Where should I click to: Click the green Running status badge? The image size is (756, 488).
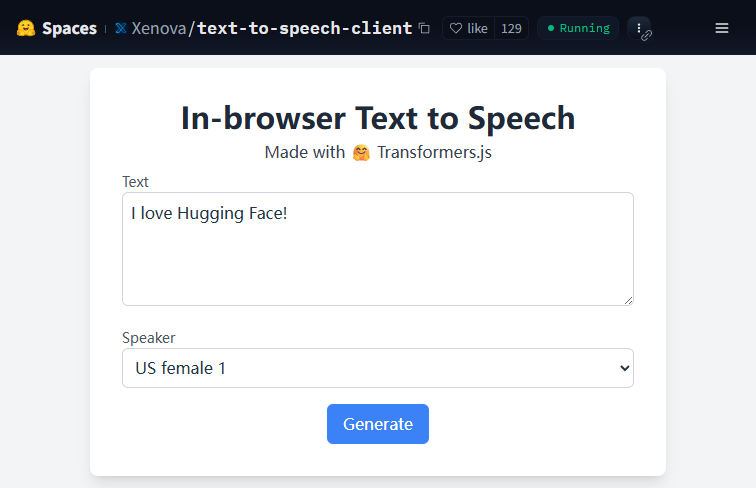[578, 28]
